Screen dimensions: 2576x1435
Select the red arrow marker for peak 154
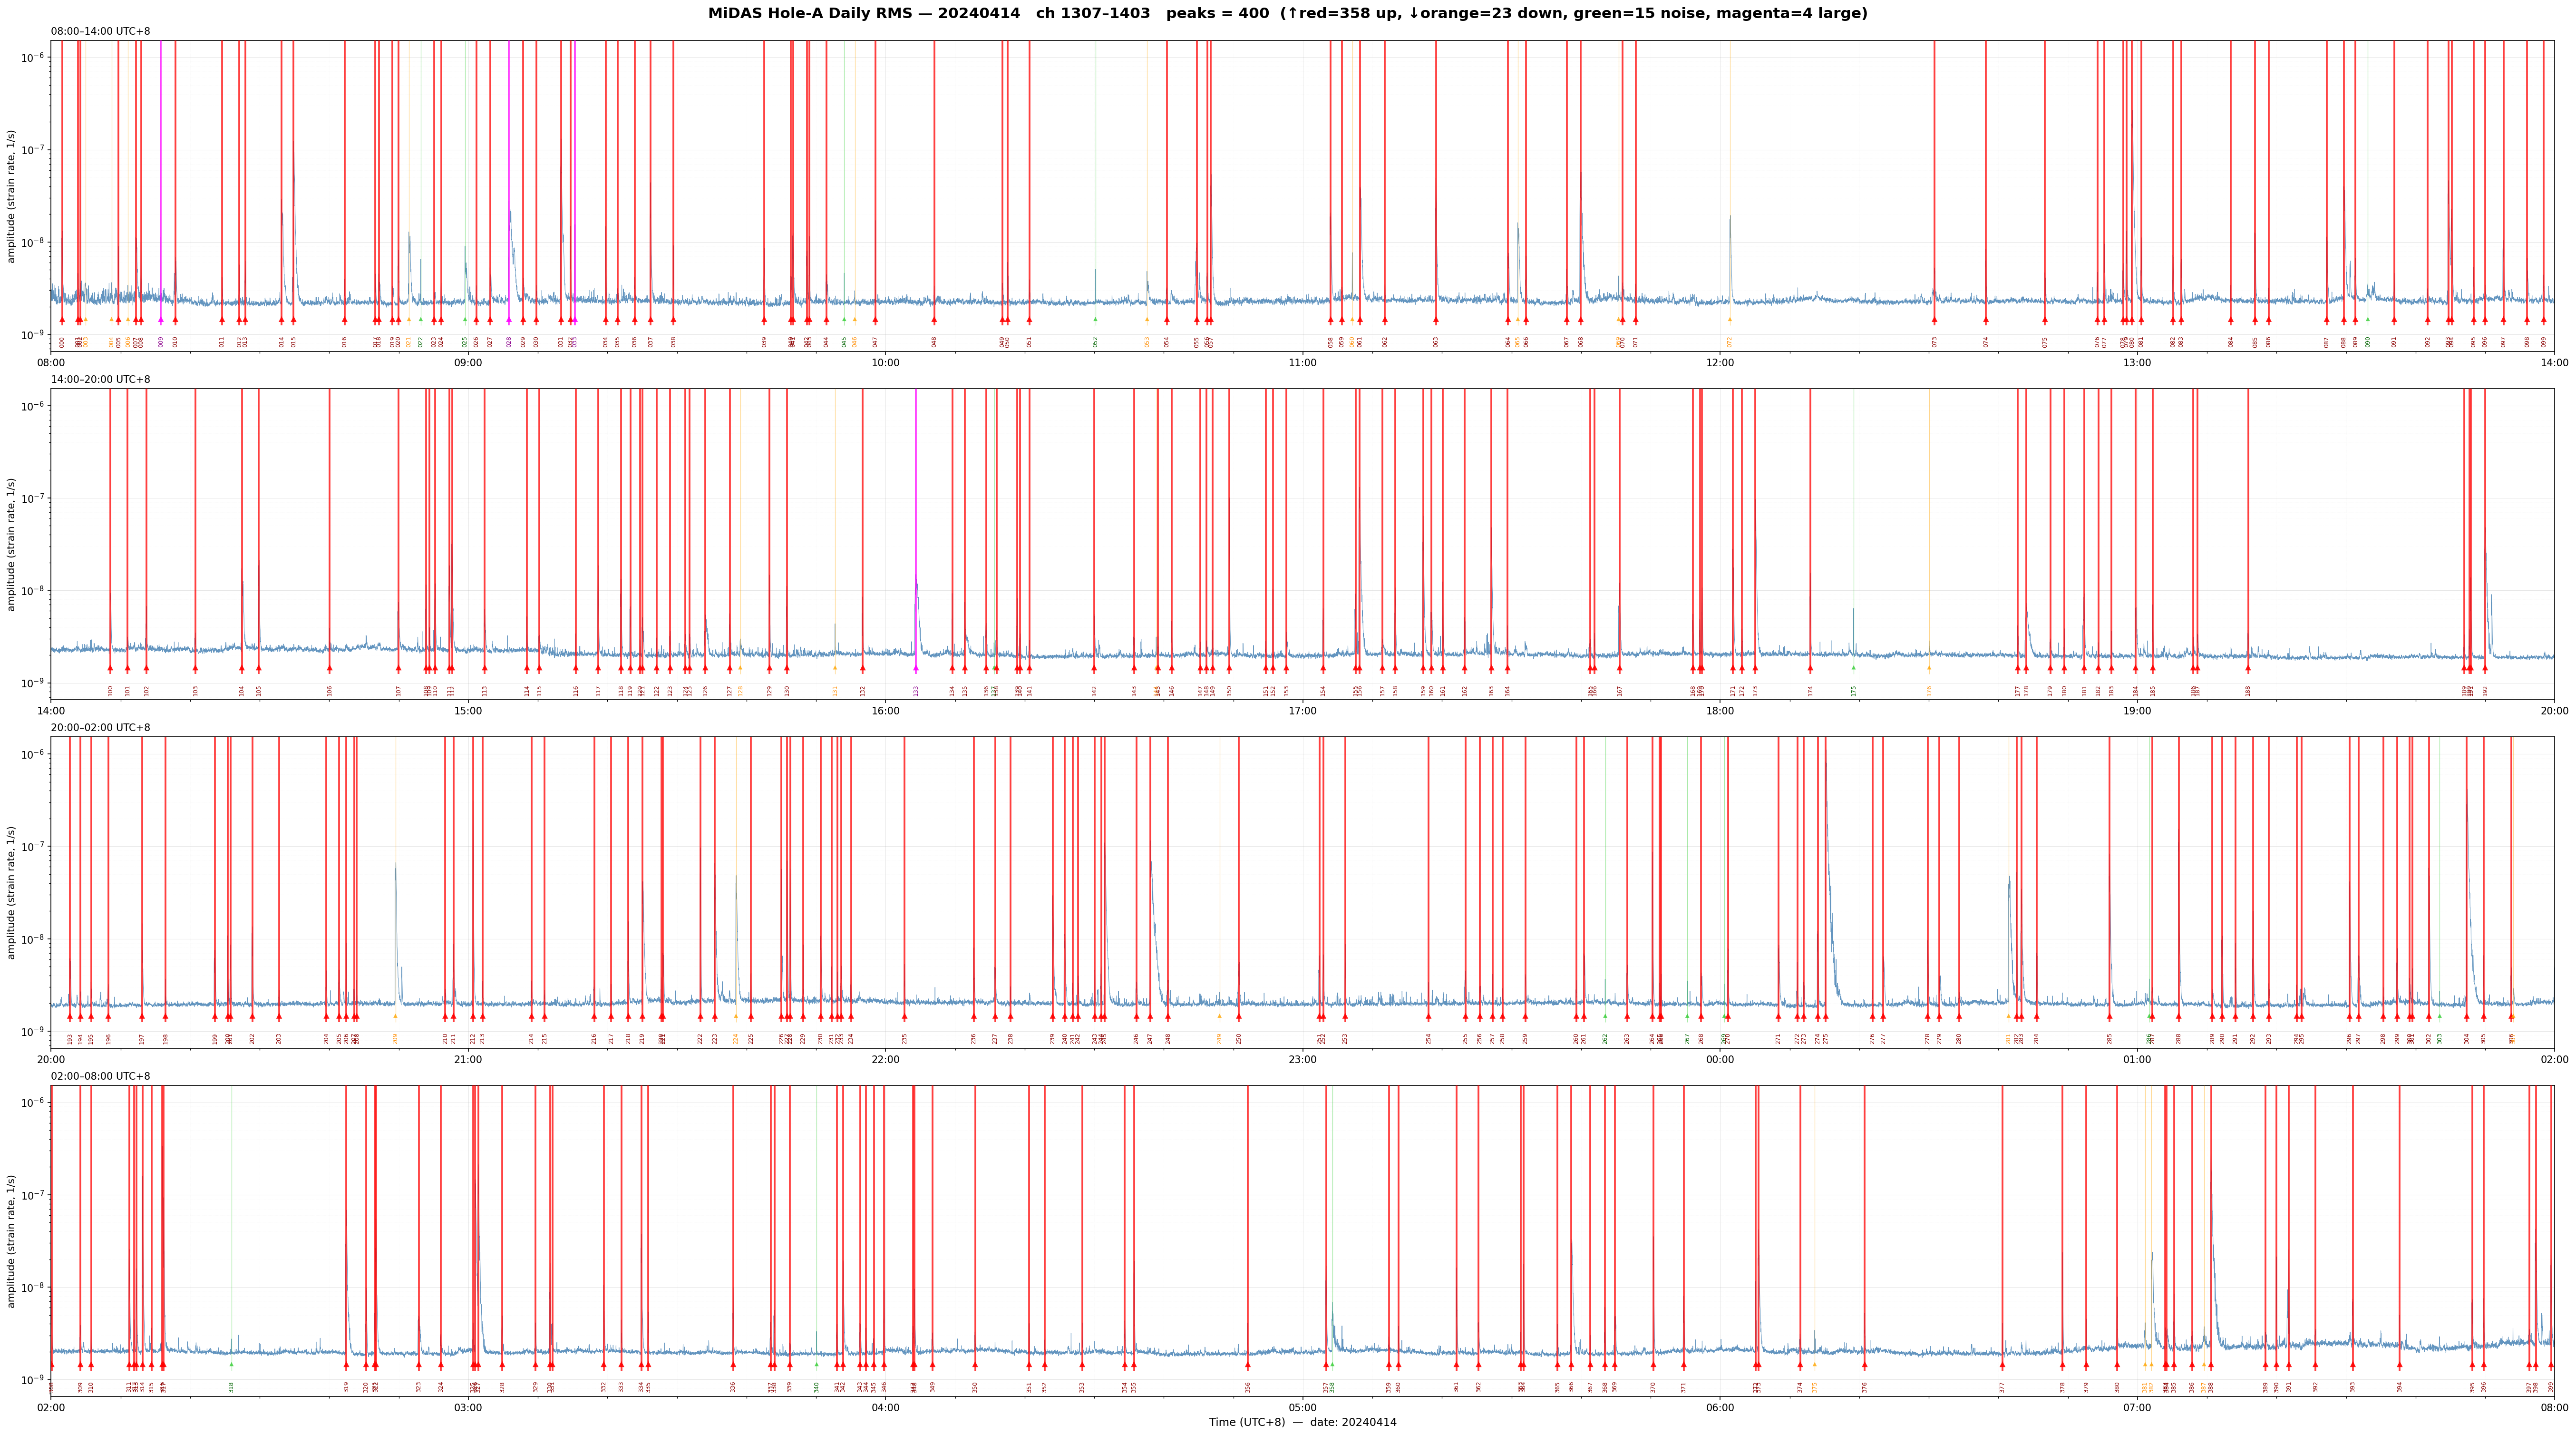pos(1323,668)
